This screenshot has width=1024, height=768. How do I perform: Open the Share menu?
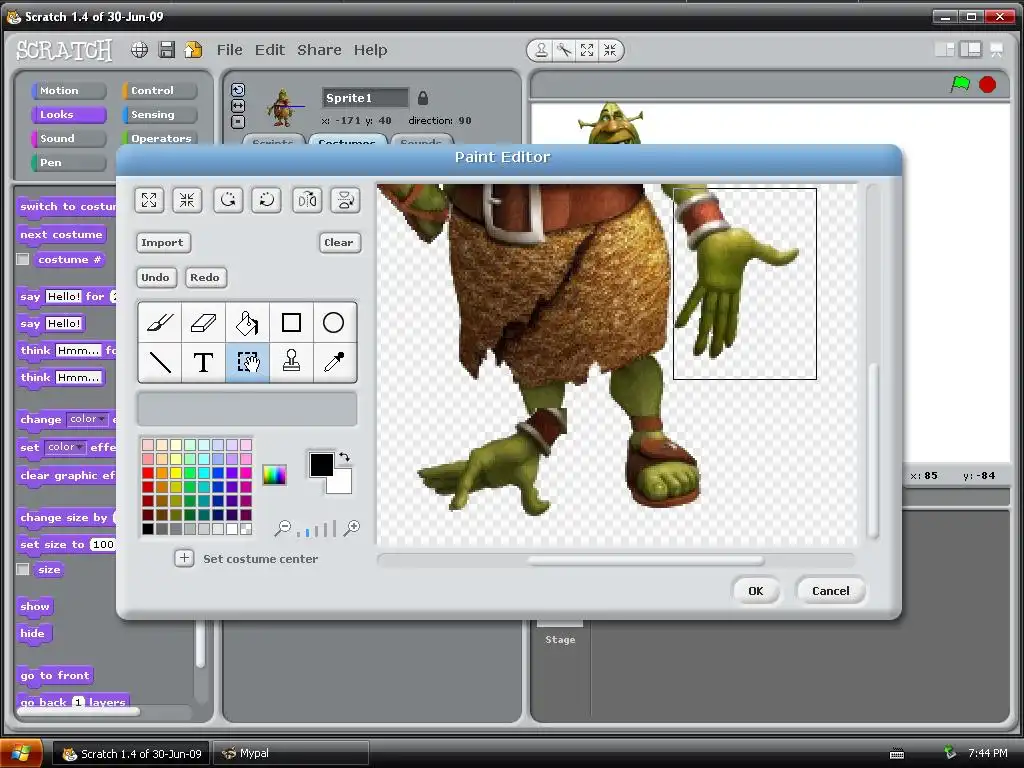pos(319,50)
